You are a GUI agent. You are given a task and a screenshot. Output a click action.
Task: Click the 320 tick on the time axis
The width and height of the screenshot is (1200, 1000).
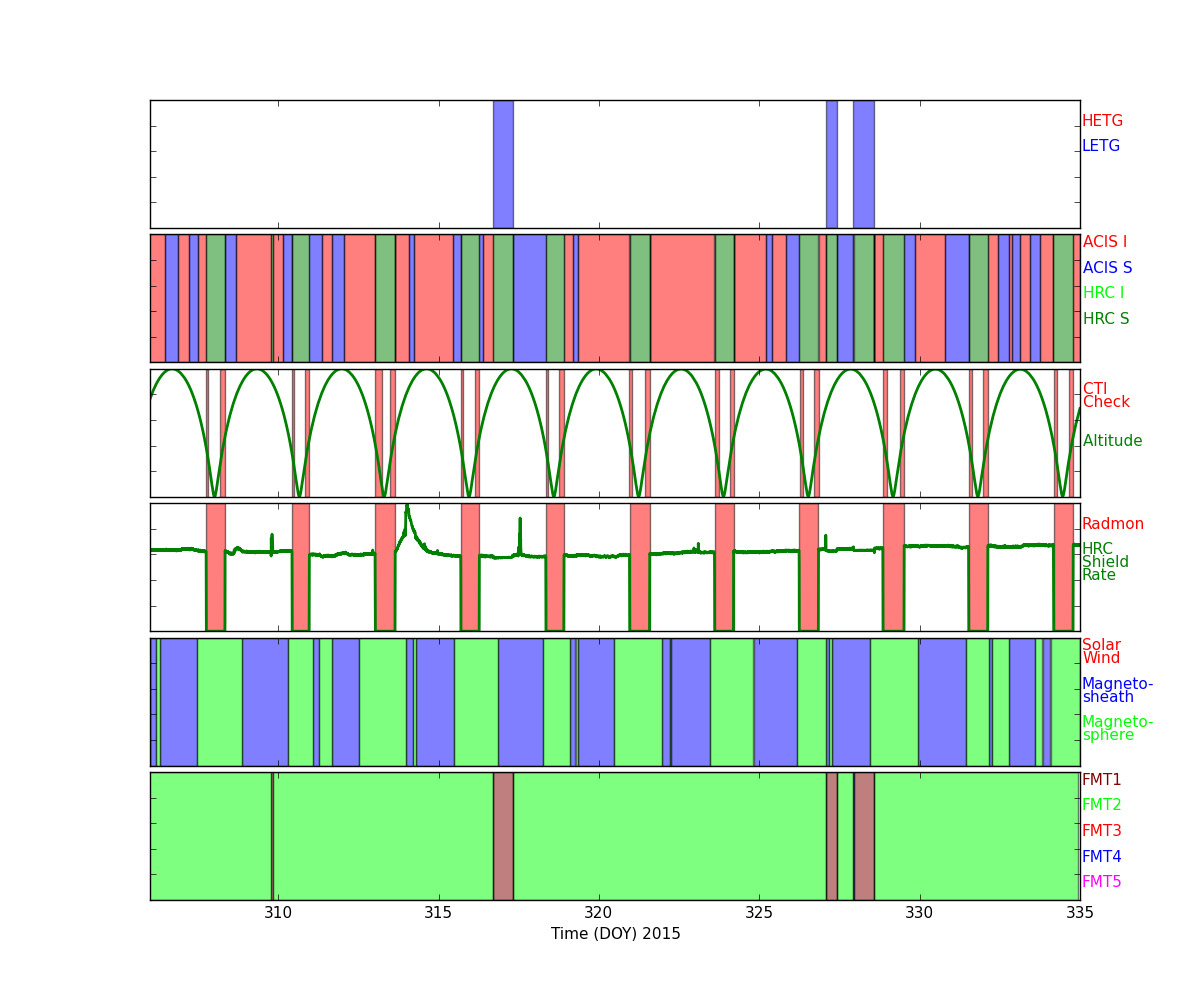(598, 912)
